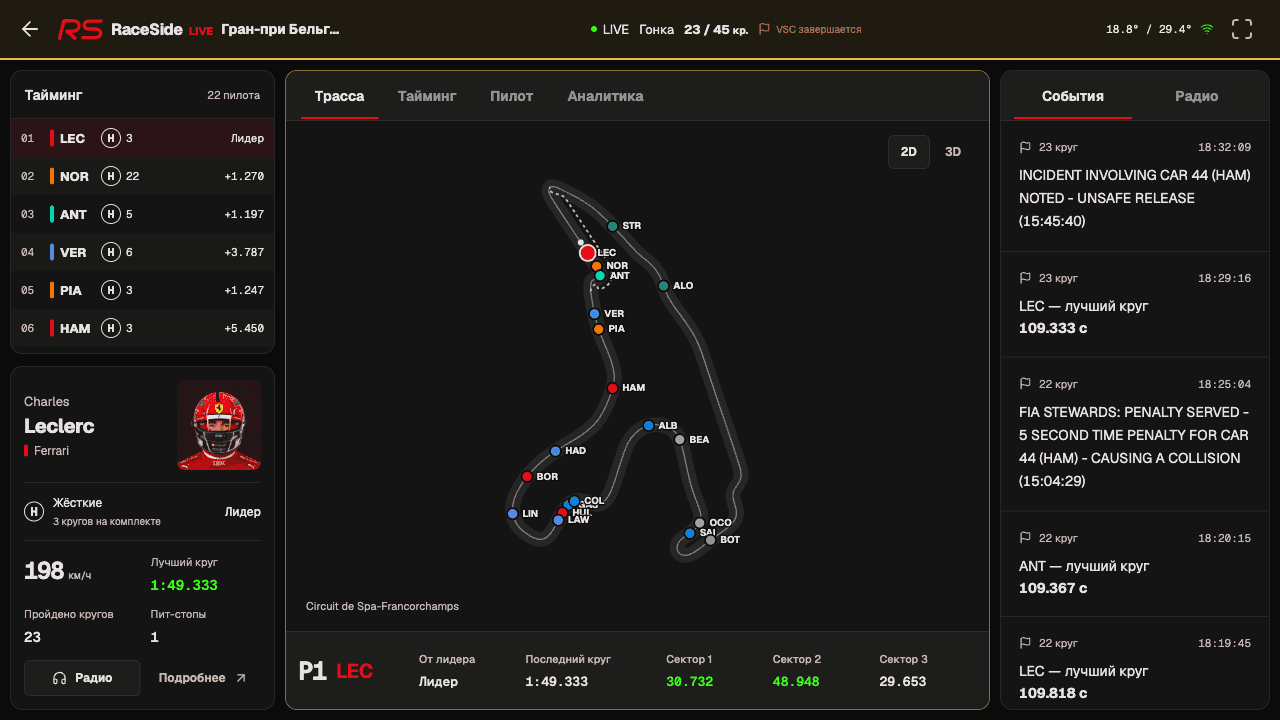Screen dimensions: 1280x720
Task: Select the VER marker on track map
Action: coord(594,314)
